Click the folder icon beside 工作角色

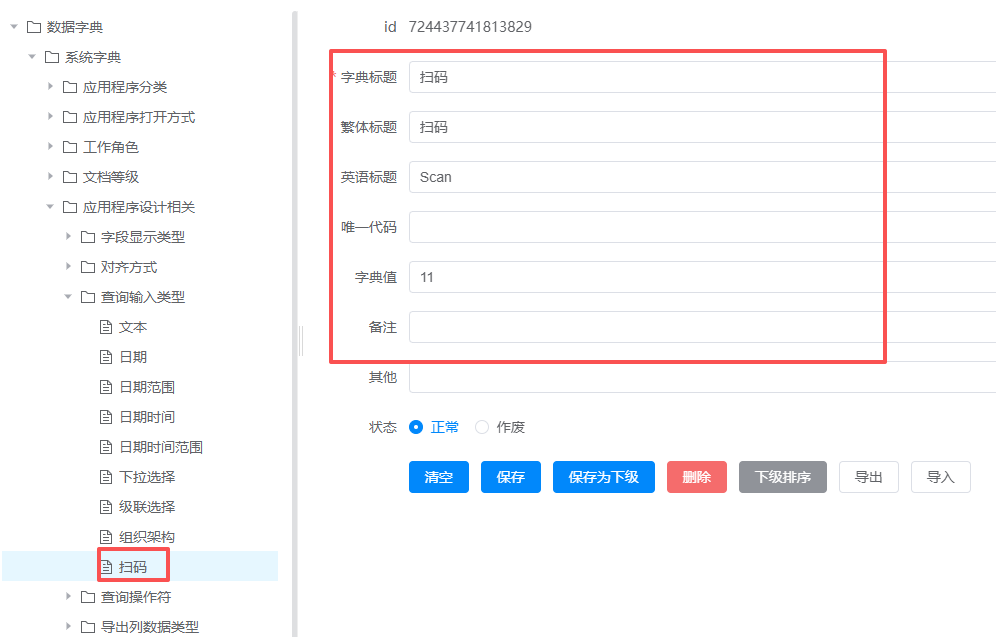point(70,147)
